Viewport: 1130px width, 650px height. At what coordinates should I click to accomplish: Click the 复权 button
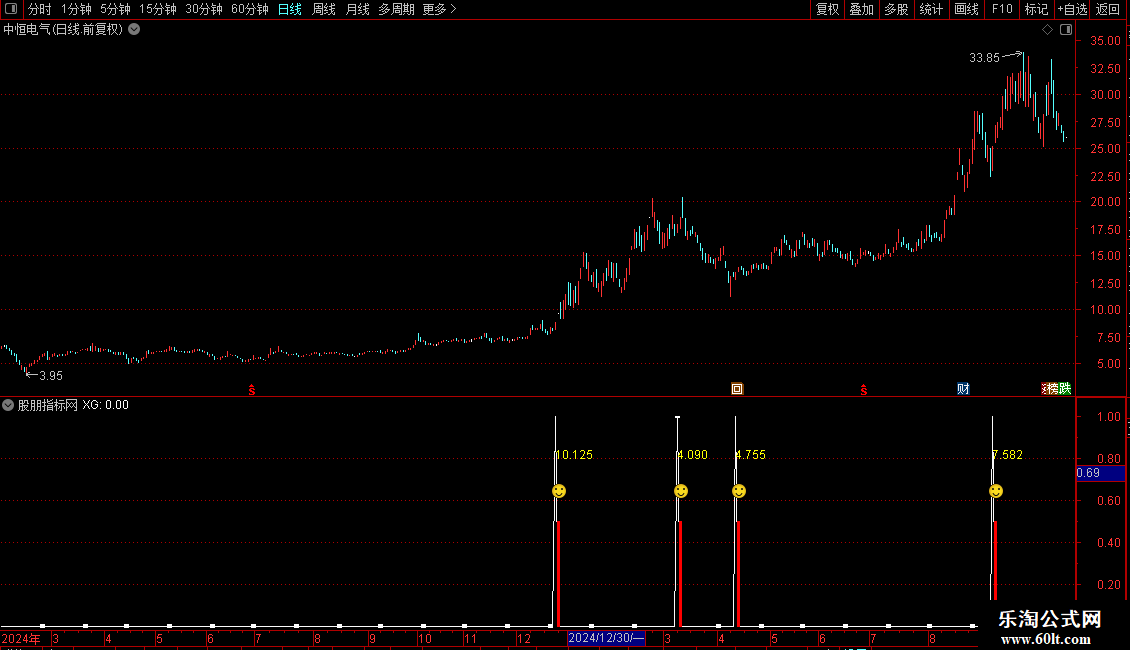point(827,9)
